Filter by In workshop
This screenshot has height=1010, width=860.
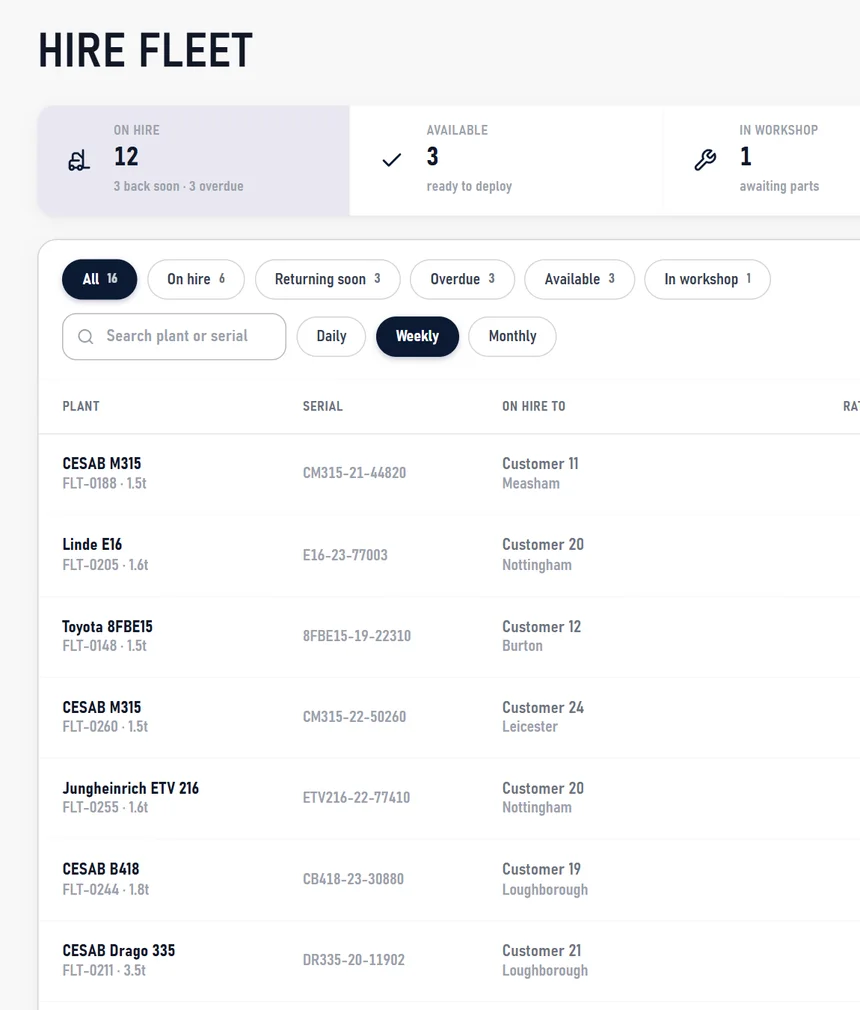point(707,279)
